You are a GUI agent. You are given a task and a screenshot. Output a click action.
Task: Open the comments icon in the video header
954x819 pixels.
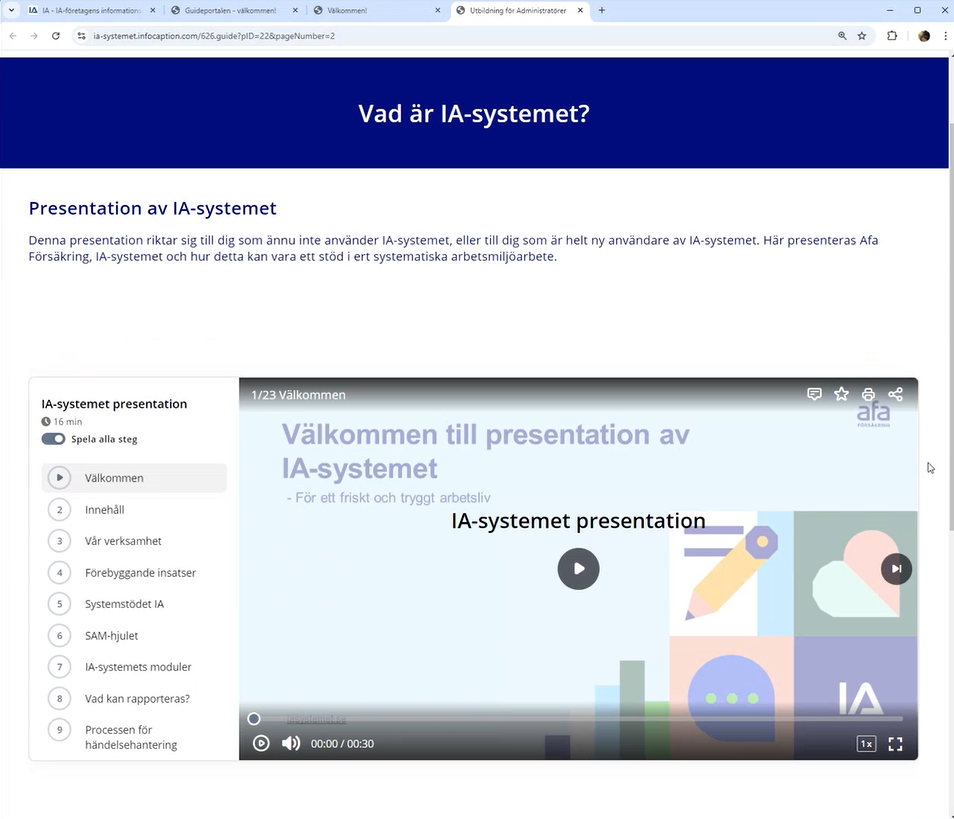point(814,394)
